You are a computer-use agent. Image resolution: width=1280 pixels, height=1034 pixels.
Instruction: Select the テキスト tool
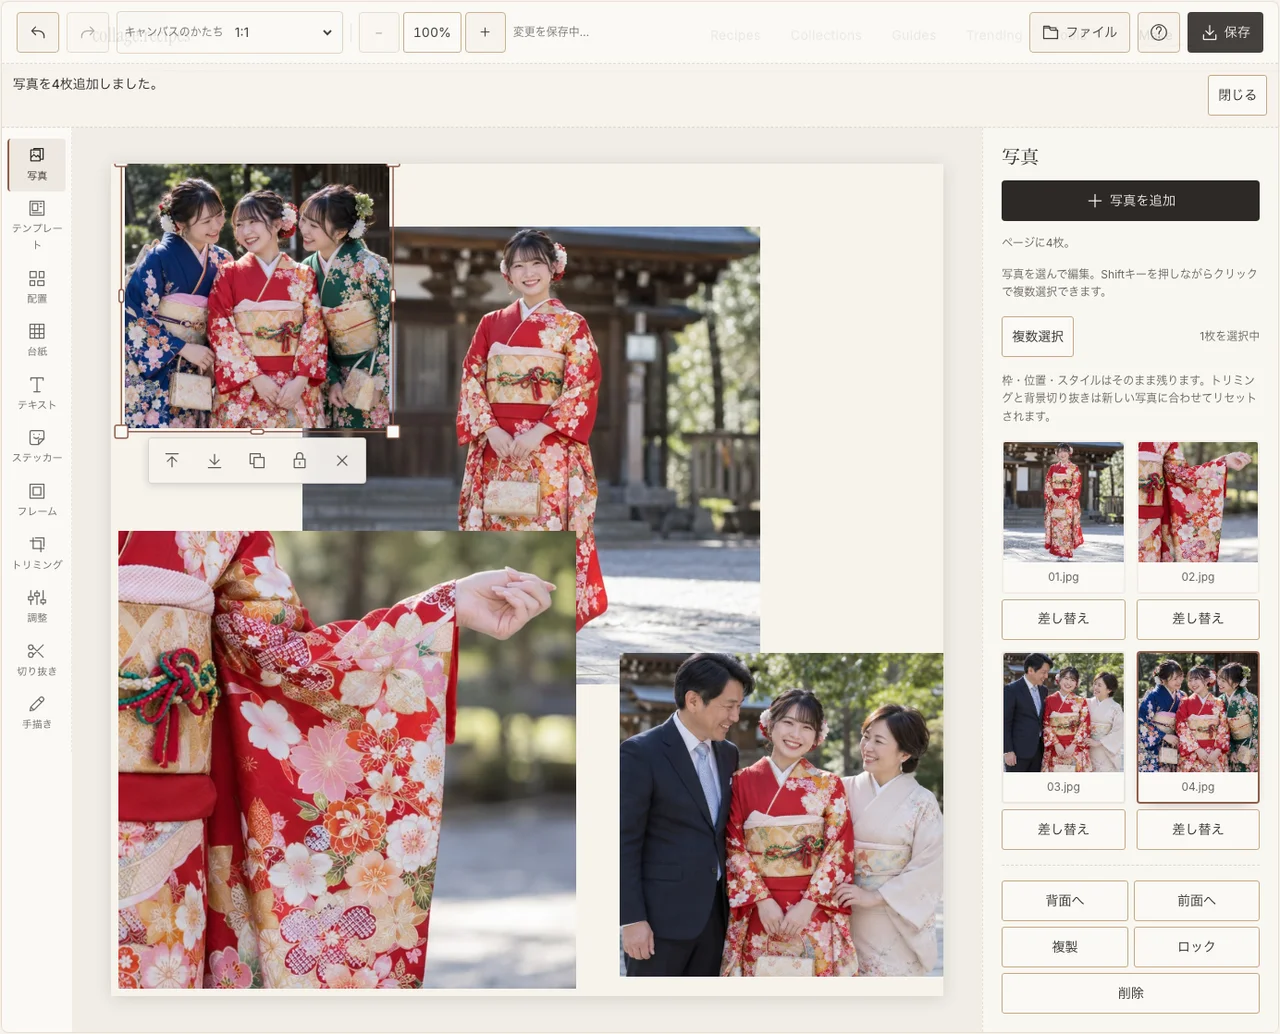(37, 392)
